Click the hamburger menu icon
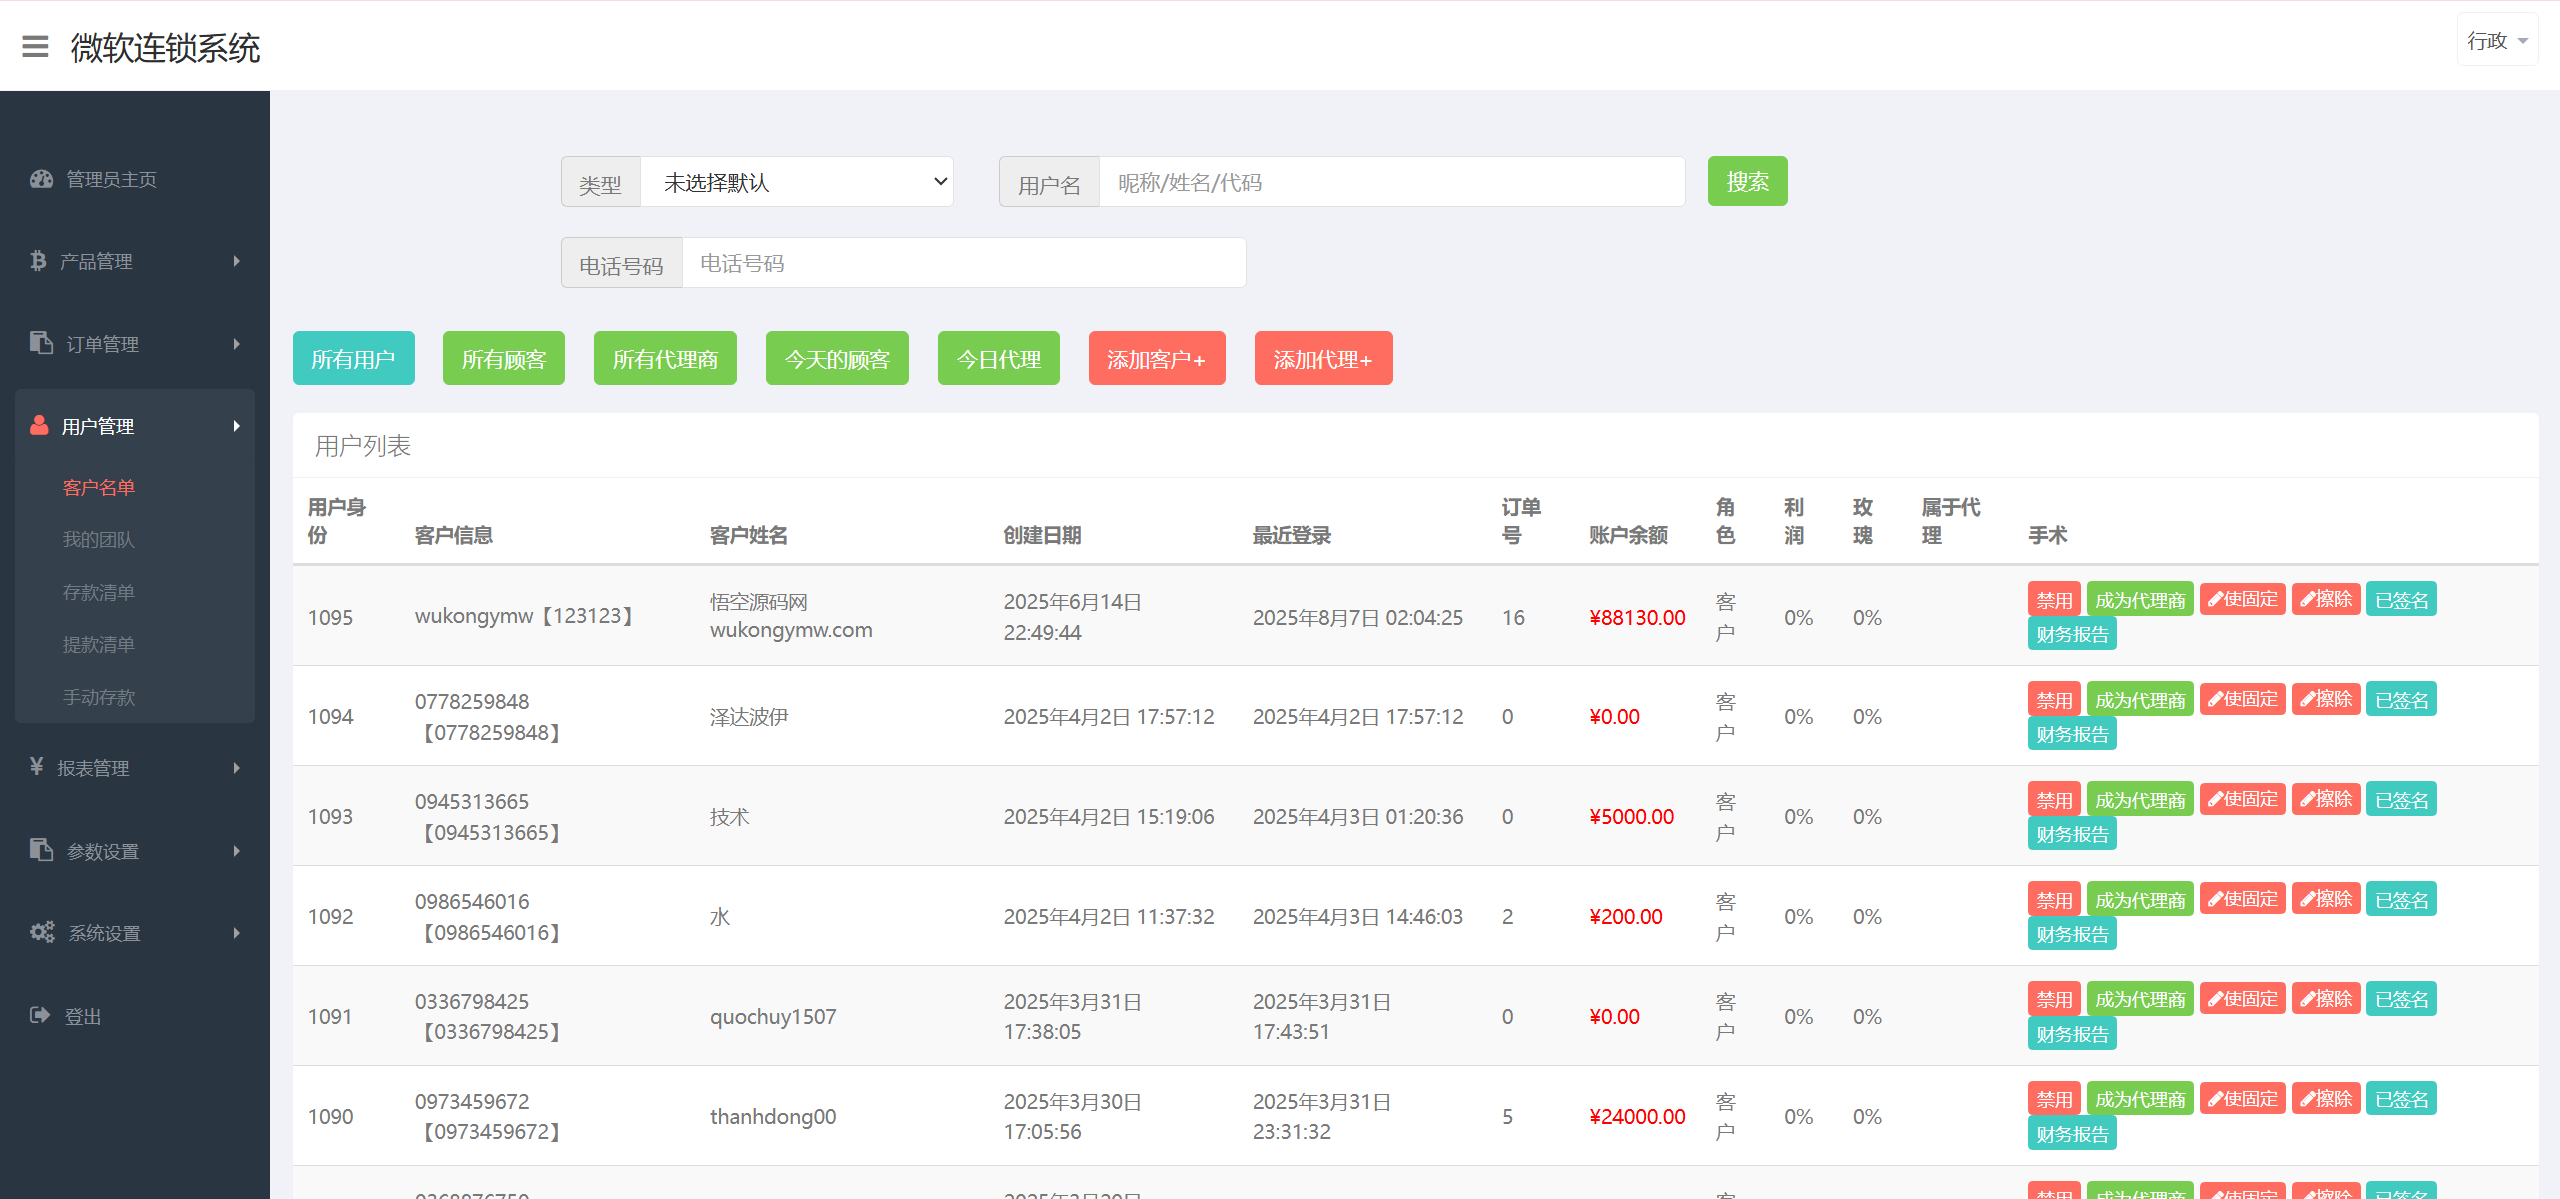This screenshot has height=1199, width=2560. [35, 47]
